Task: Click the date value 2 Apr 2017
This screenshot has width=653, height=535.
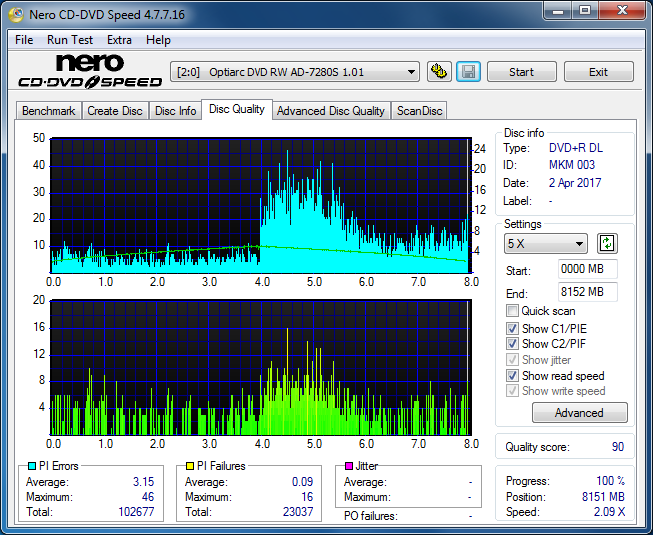Action: [x=575, y=183]
